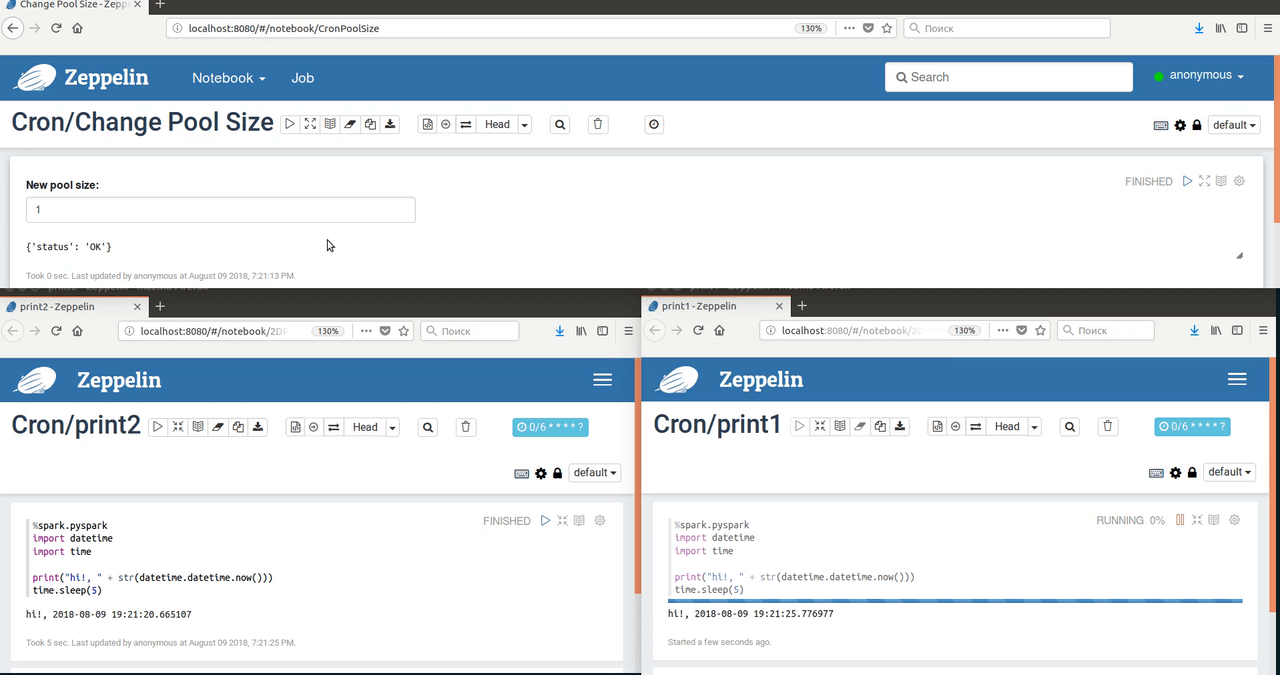Open default view dropdown in Change Pool Size
Screen dimensions: 1280x675
[x=1234, y=125]
